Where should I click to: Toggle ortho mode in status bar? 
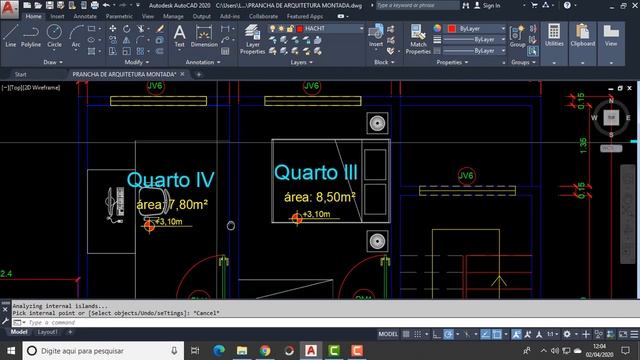coord(436,334)
